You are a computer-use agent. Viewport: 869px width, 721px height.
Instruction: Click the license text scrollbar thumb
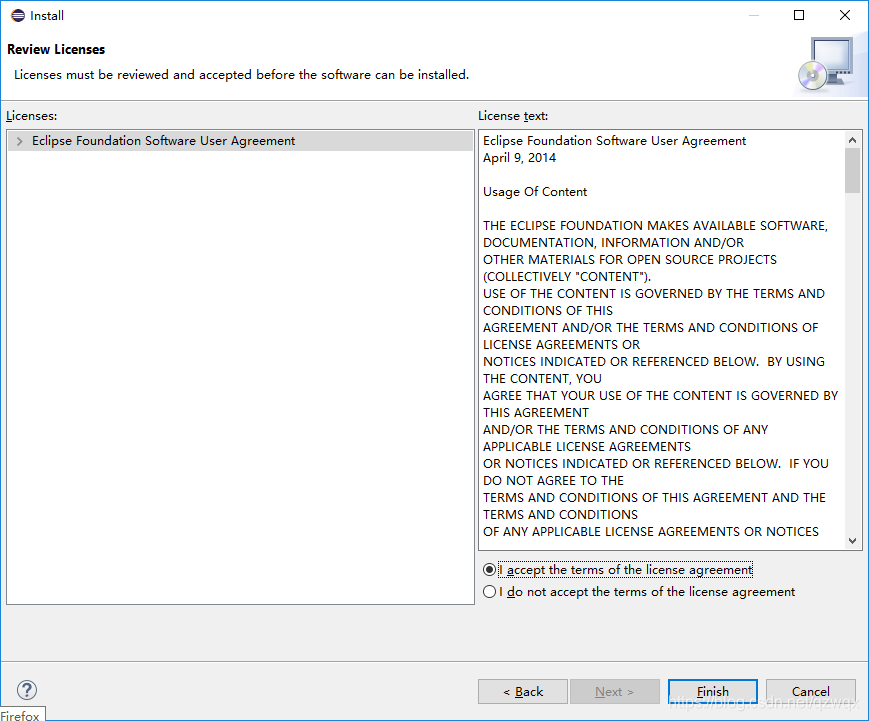click(852, 171)
